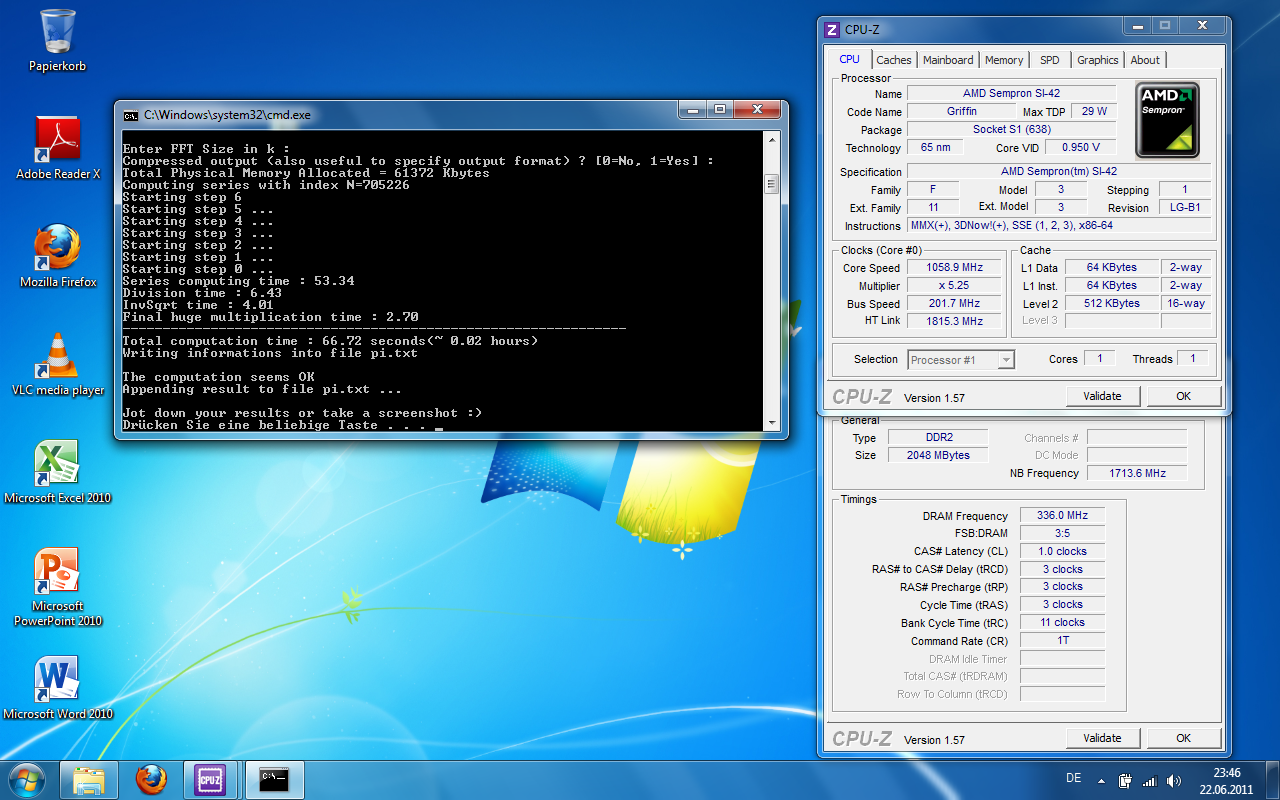The width and height of the screenshot is (1280, 800).
Task: Click the Technology value '65 nm'
Action: pyautogui.click(x=936, y=148)
